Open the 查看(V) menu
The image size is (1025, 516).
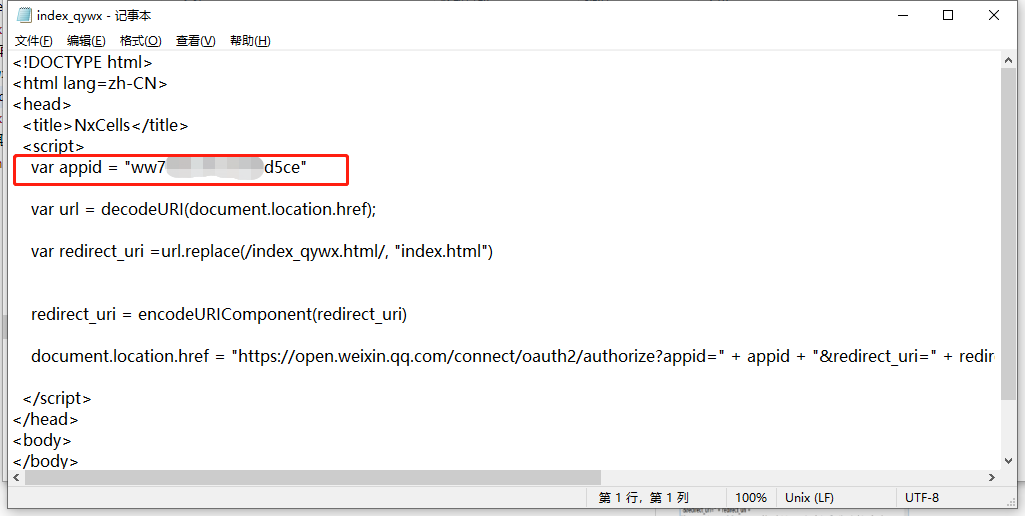tap(195, 41)
